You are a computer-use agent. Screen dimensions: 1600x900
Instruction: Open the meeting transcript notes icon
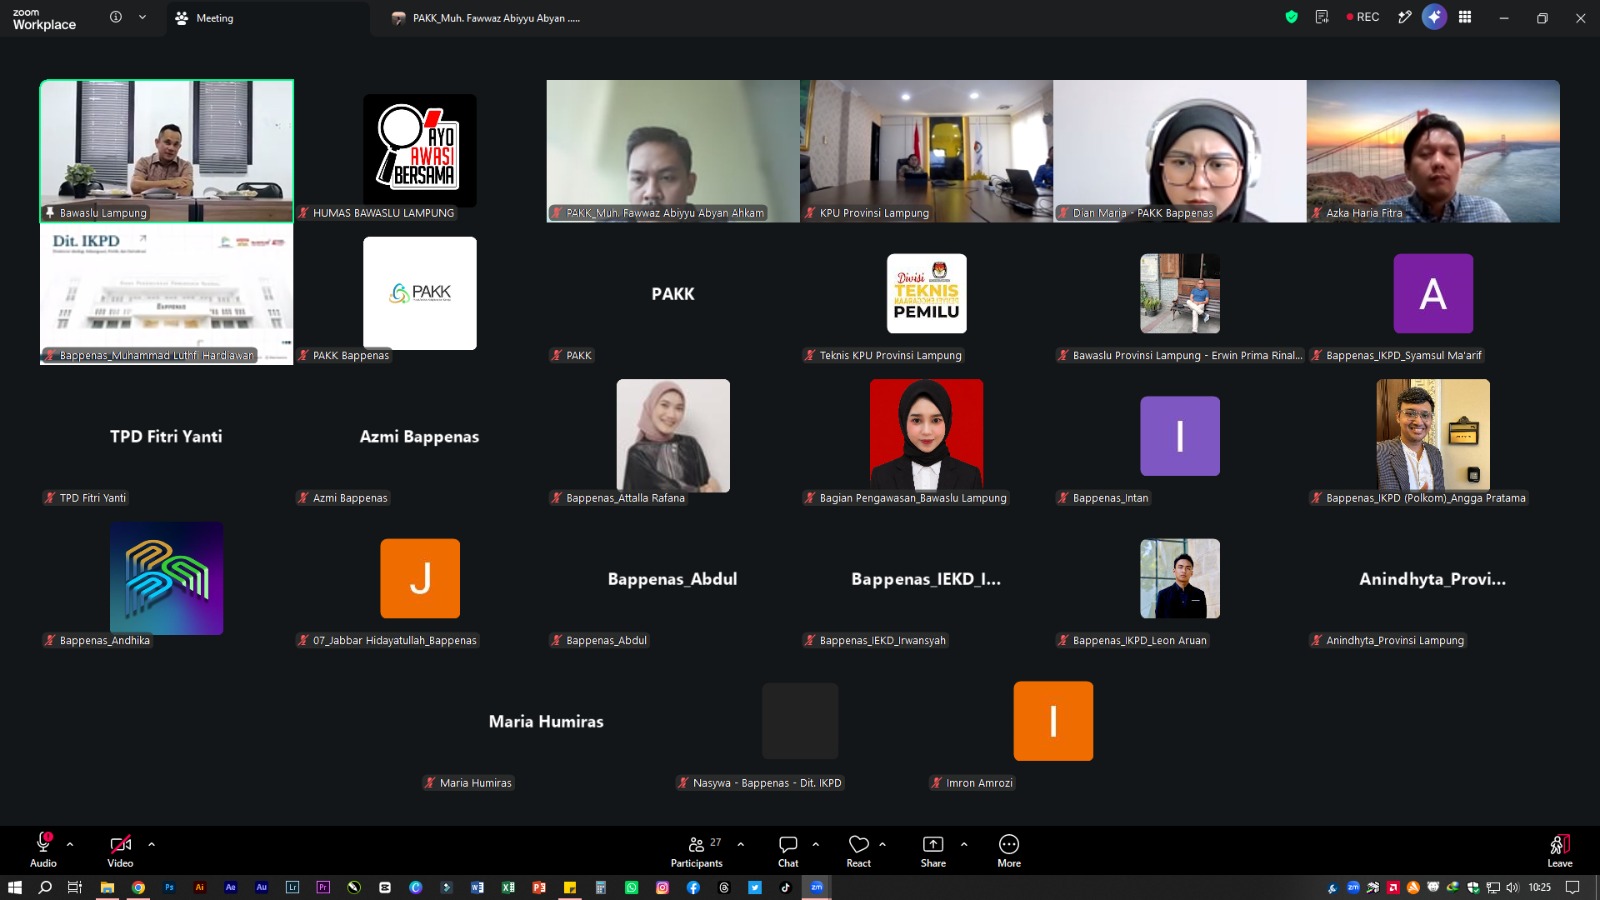click(x=1322, y=17)
